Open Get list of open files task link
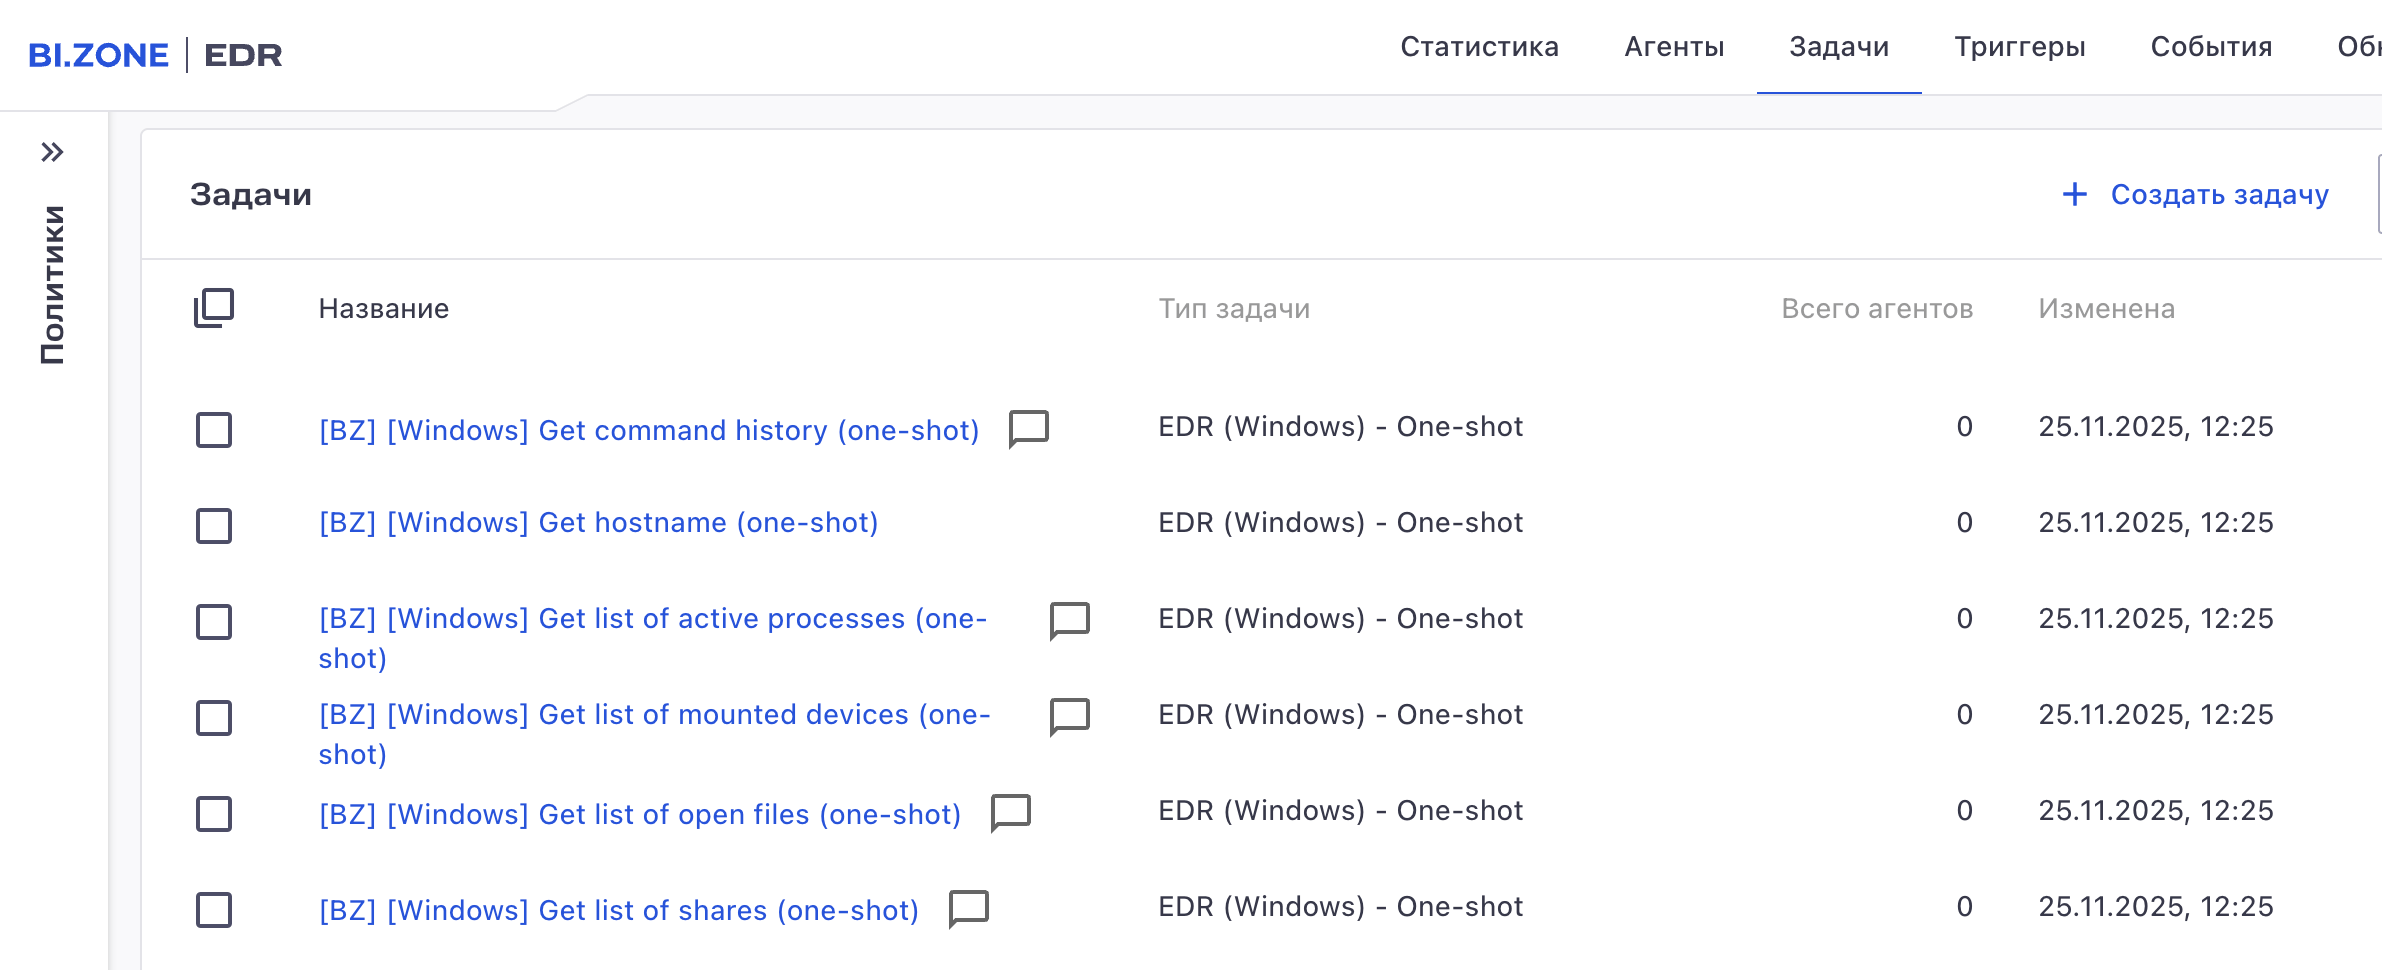This screenshot has height=970, width=2382. coord(639,815)
